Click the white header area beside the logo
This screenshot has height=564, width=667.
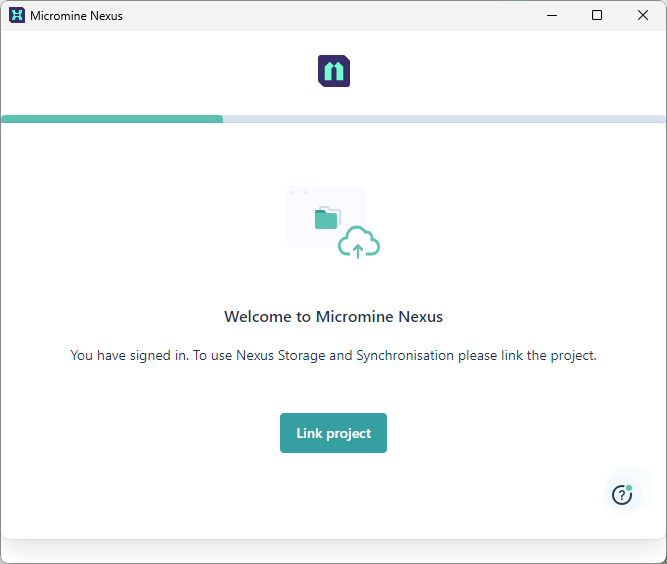click(x=500, y=71)
